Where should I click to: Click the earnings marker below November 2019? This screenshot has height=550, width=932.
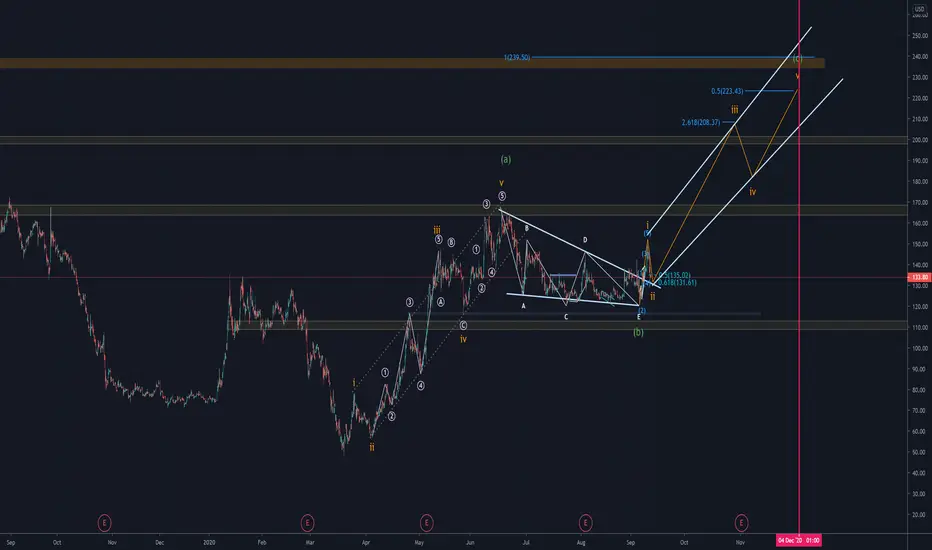pos(105,523)
